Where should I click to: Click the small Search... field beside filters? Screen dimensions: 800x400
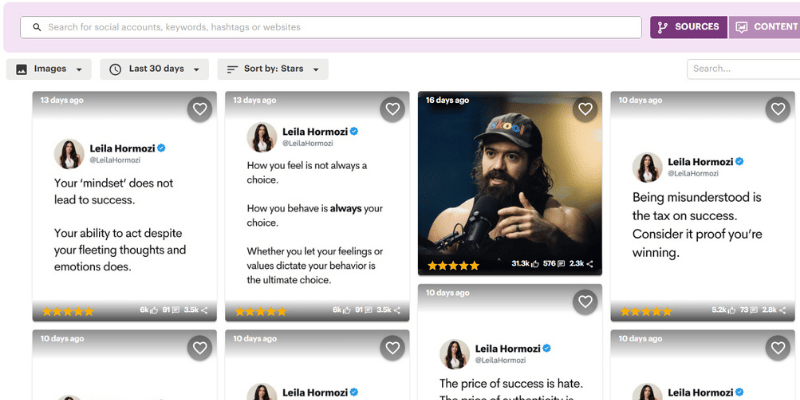(x=743, y=69)
